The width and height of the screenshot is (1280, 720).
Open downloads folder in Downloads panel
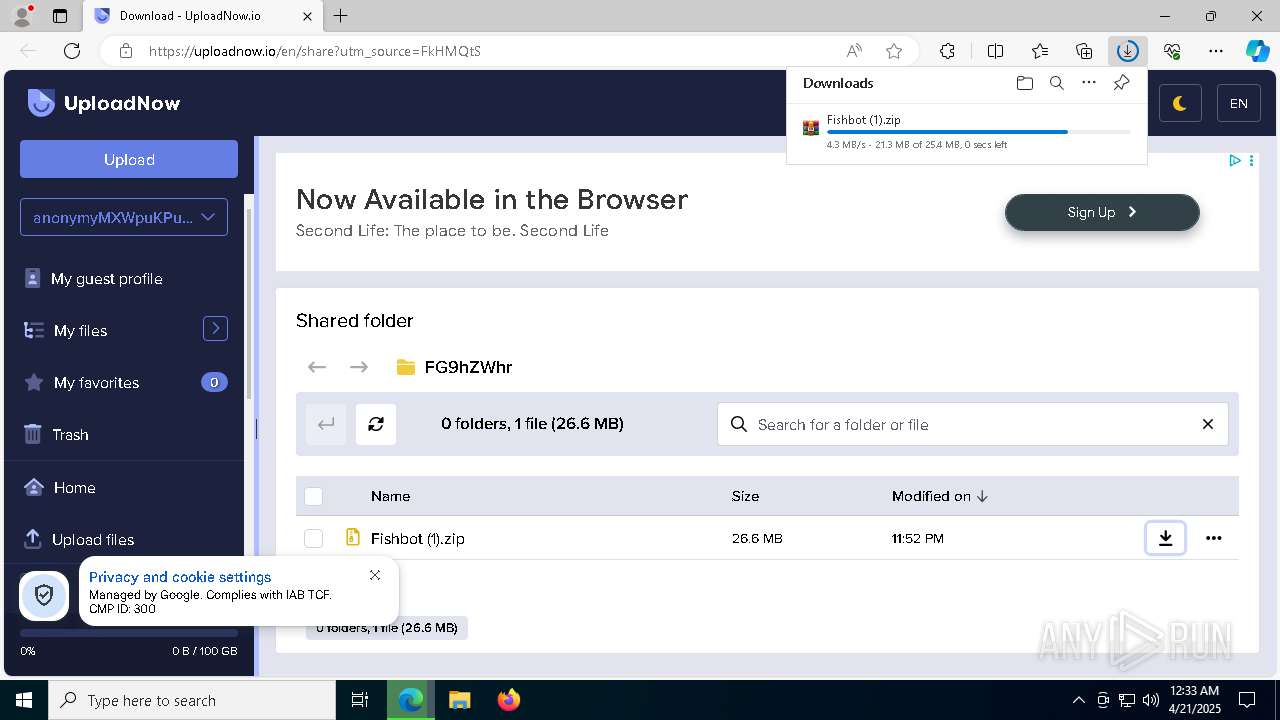click(1024, 83)
